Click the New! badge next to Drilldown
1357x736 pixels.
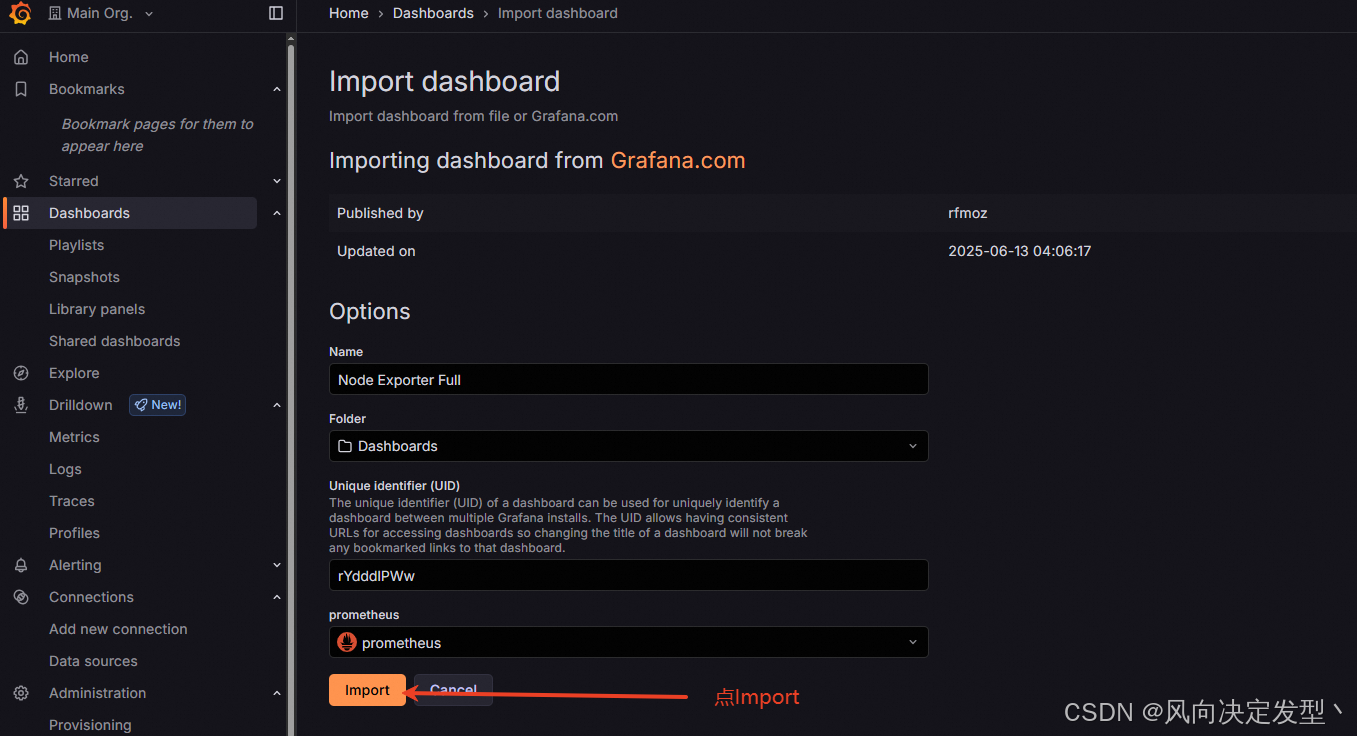point(157,405)
